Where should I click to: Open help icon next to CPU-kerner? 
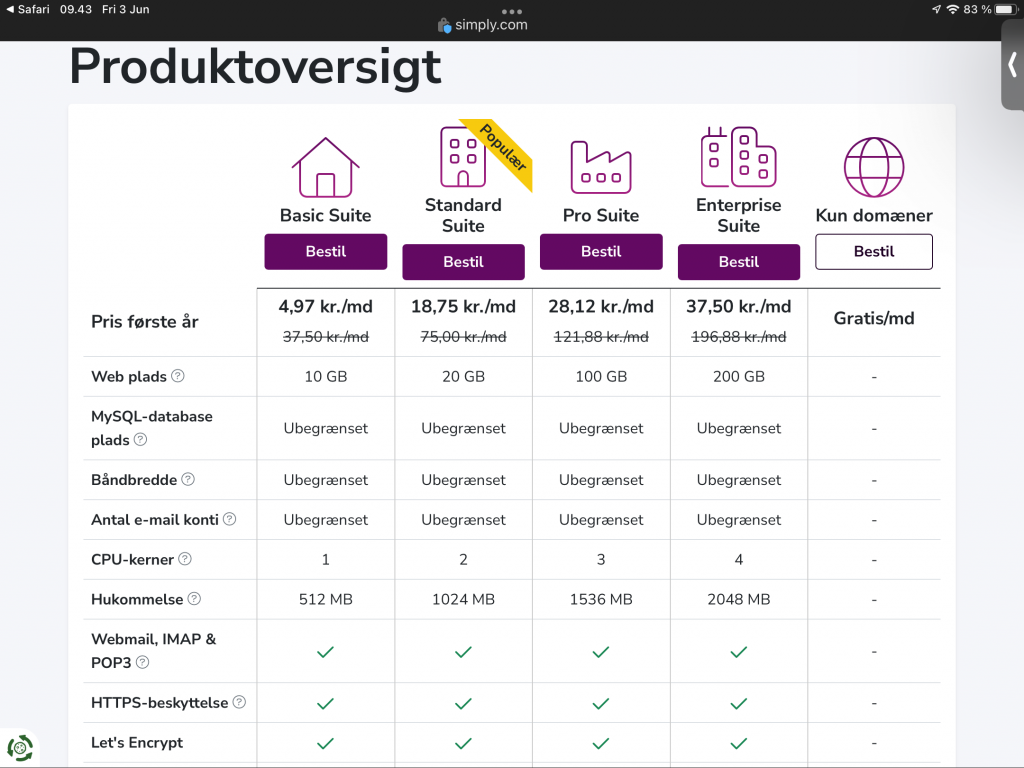tap(185, 559)
